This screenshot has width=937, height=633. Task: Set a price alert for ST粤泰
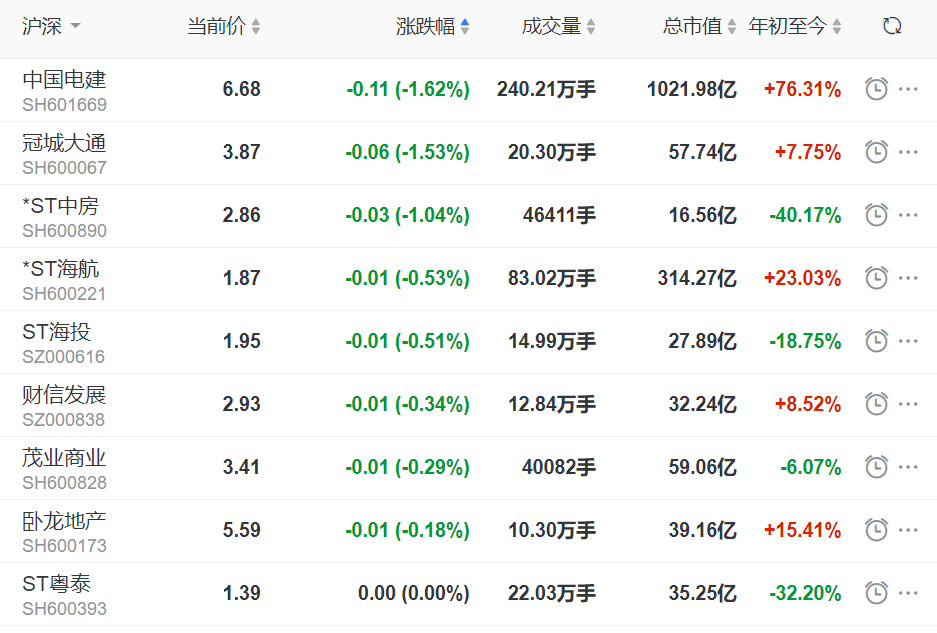tap(876, 593)
